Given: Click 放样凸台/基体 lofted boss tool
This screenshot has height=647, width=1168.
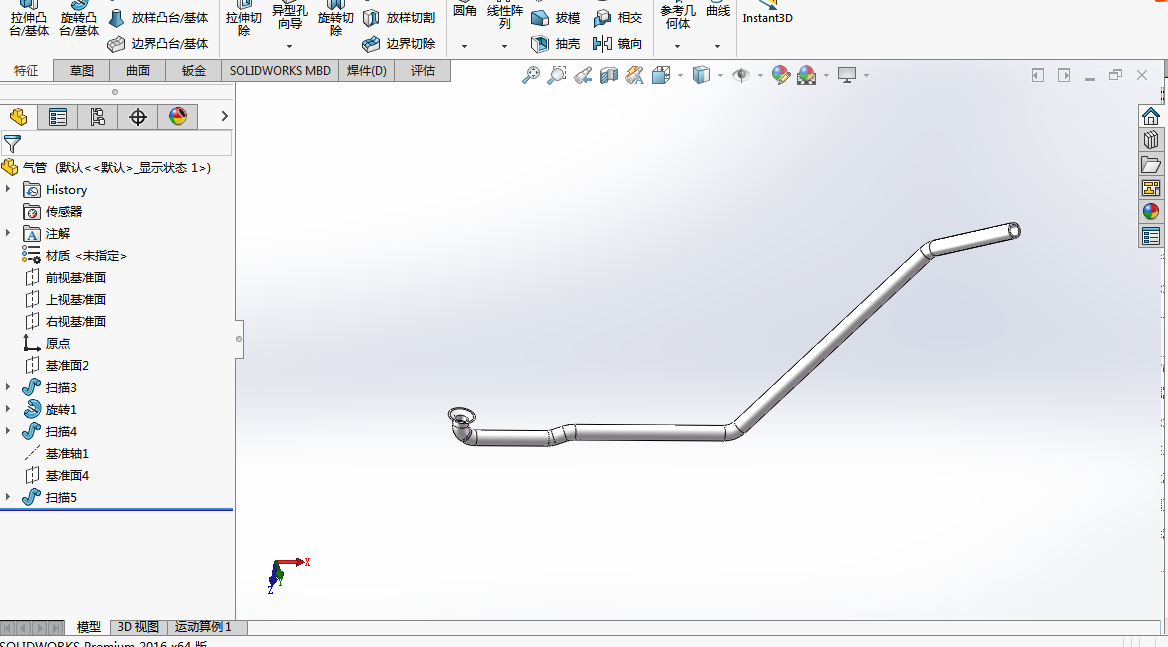Looking at the screenshot, I should [x=158, y=18].
